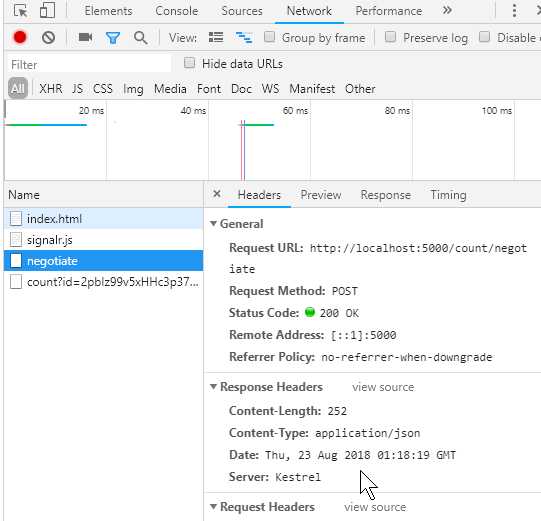Collapse the Response Headers section
Screen dimensions: 541x521
click(213, 386)
